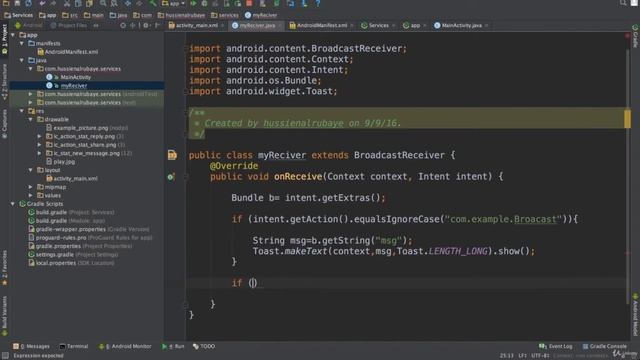The height and width of the screenshot is (360, 640).
Task: Click the Debug app bug icon
Action: pyautogui.click(x=204, y=3)
